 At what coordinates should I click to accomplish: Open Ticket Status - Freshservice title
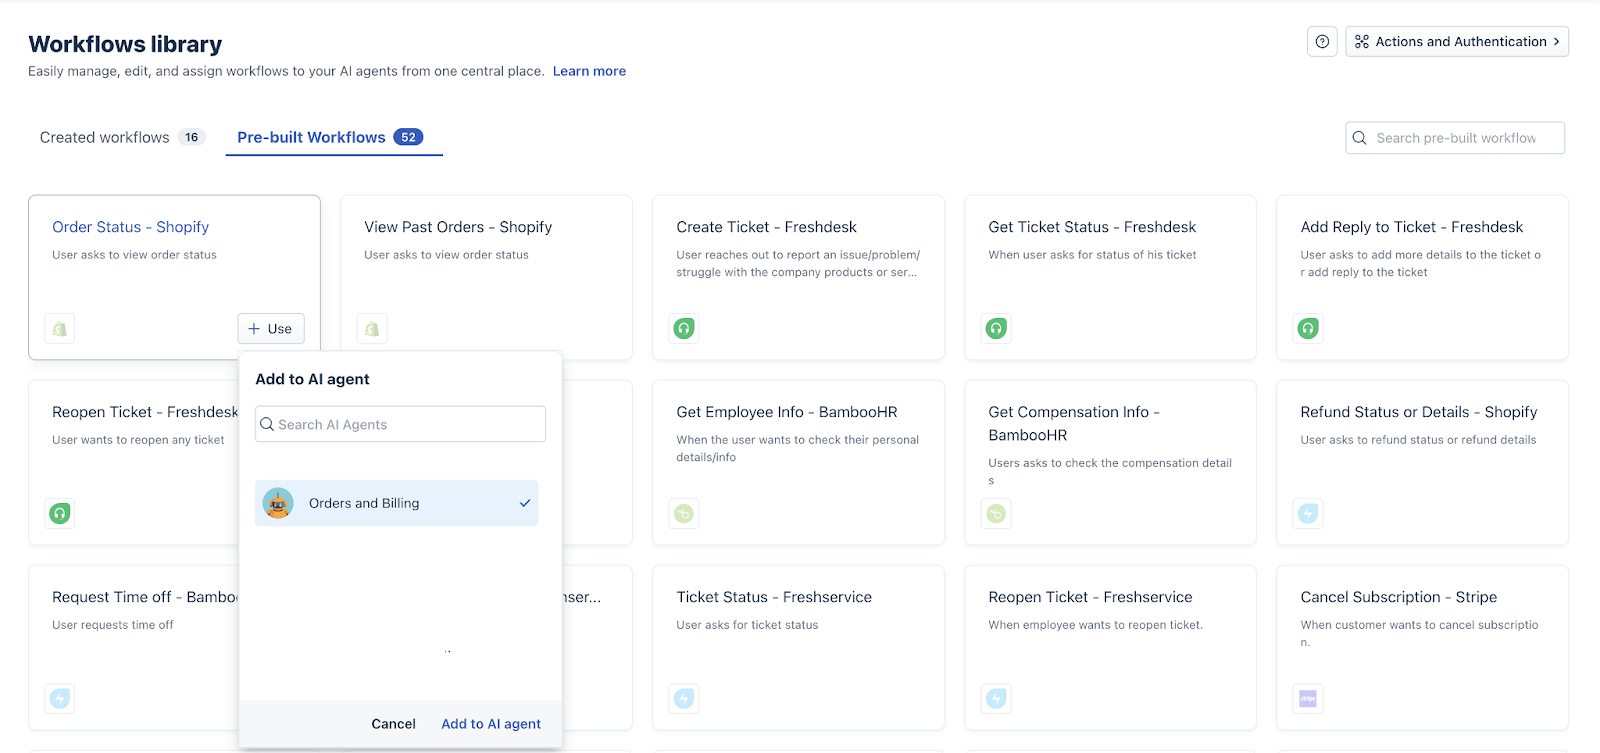click(774, 597)
